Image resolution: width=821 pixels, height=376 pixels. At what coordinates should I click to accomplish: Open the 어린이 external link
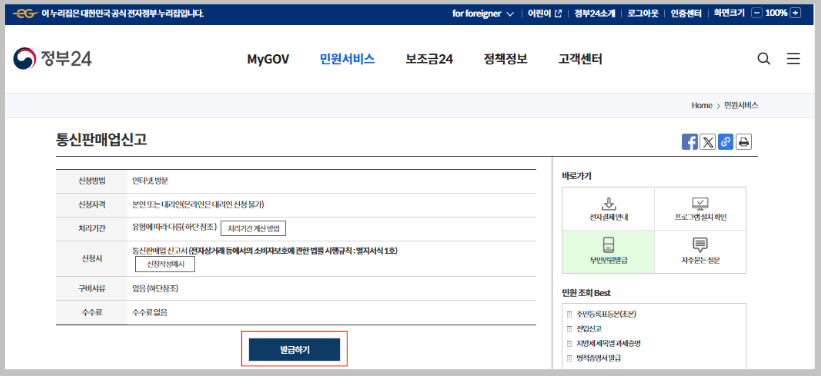(x=544, y=14)
